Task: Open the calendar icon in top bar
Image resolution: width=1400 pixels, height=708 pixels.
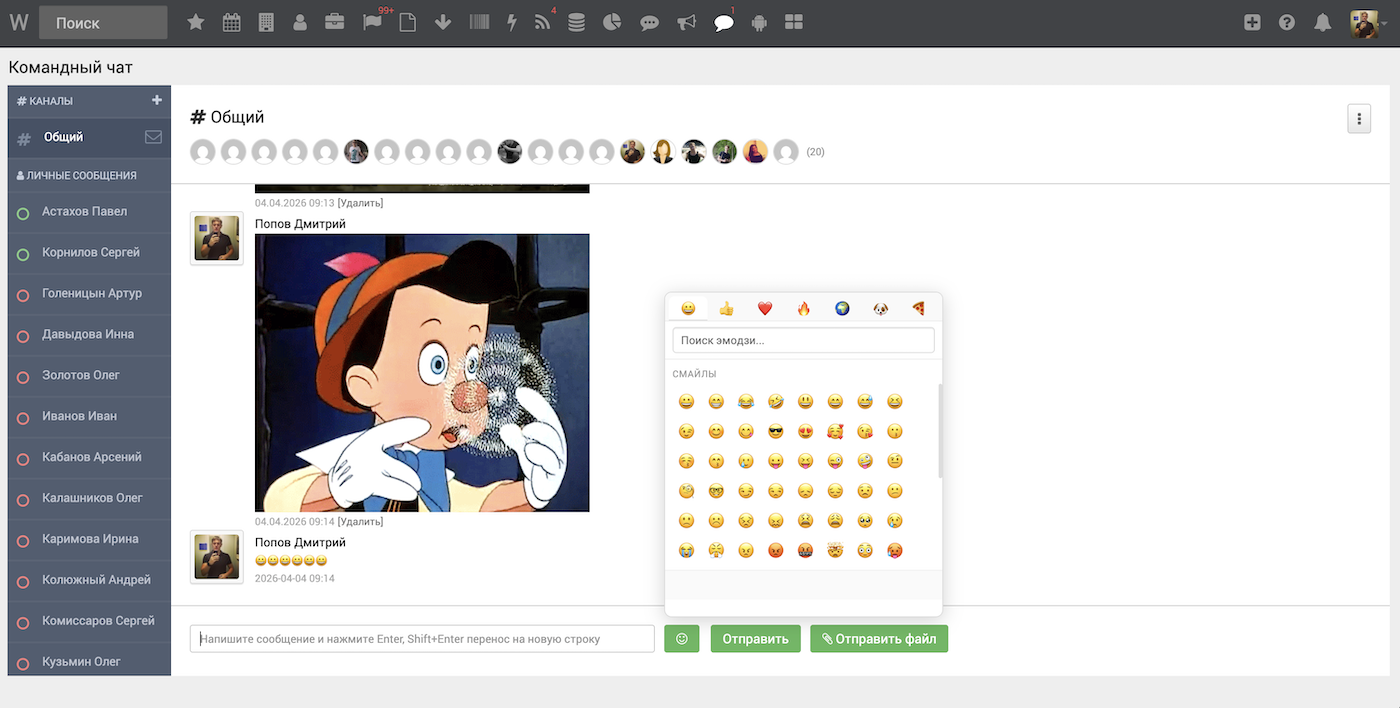Action: 231,22
